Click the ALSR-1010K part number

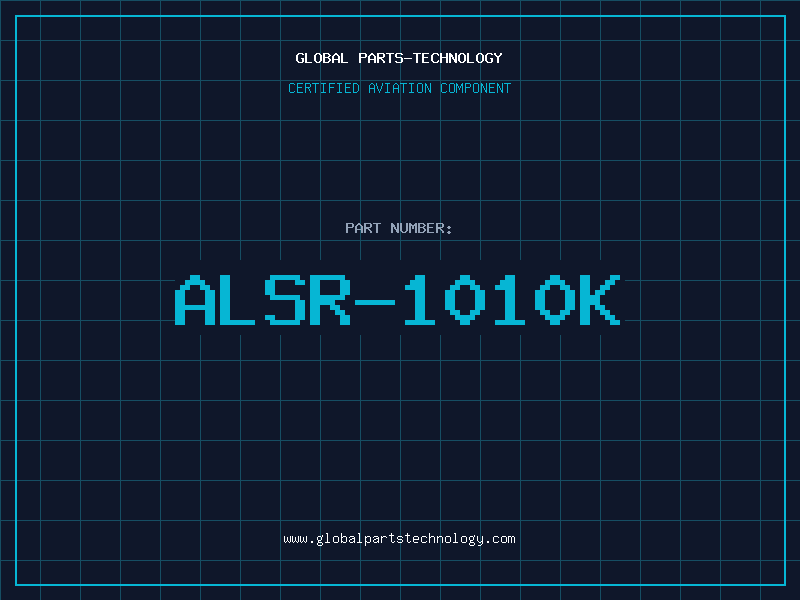[398, 300]
